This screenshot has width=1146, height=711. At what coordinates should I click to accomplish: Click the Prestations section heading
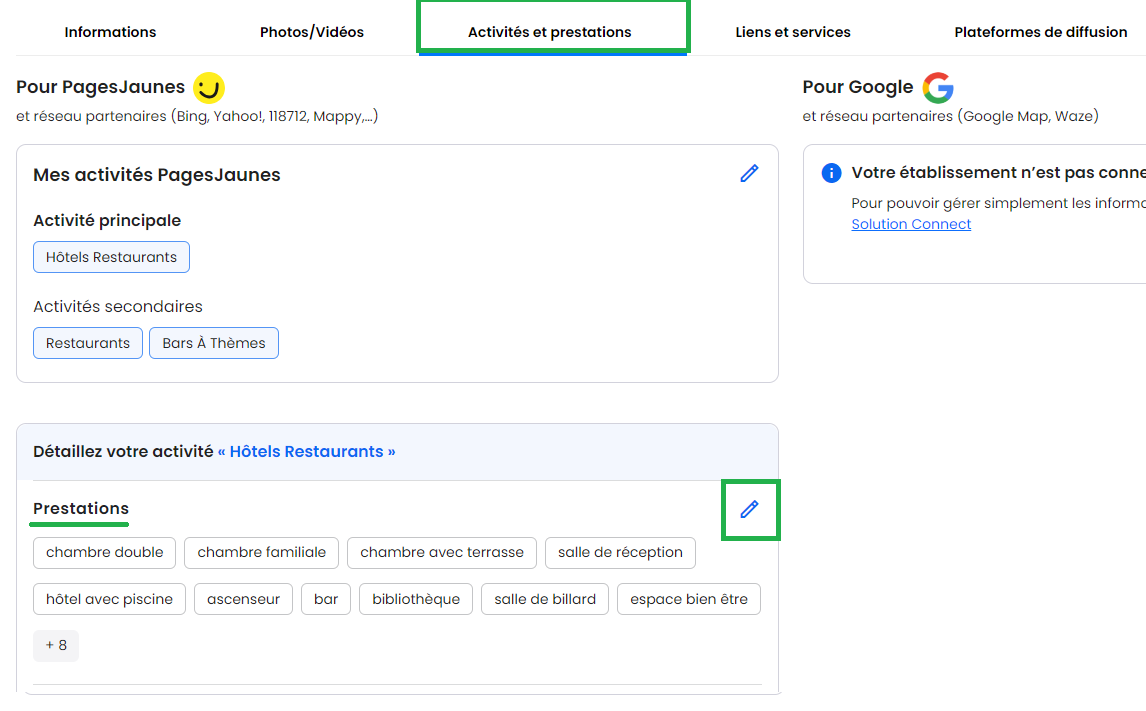pyautogui.click(x=81, y=509)
